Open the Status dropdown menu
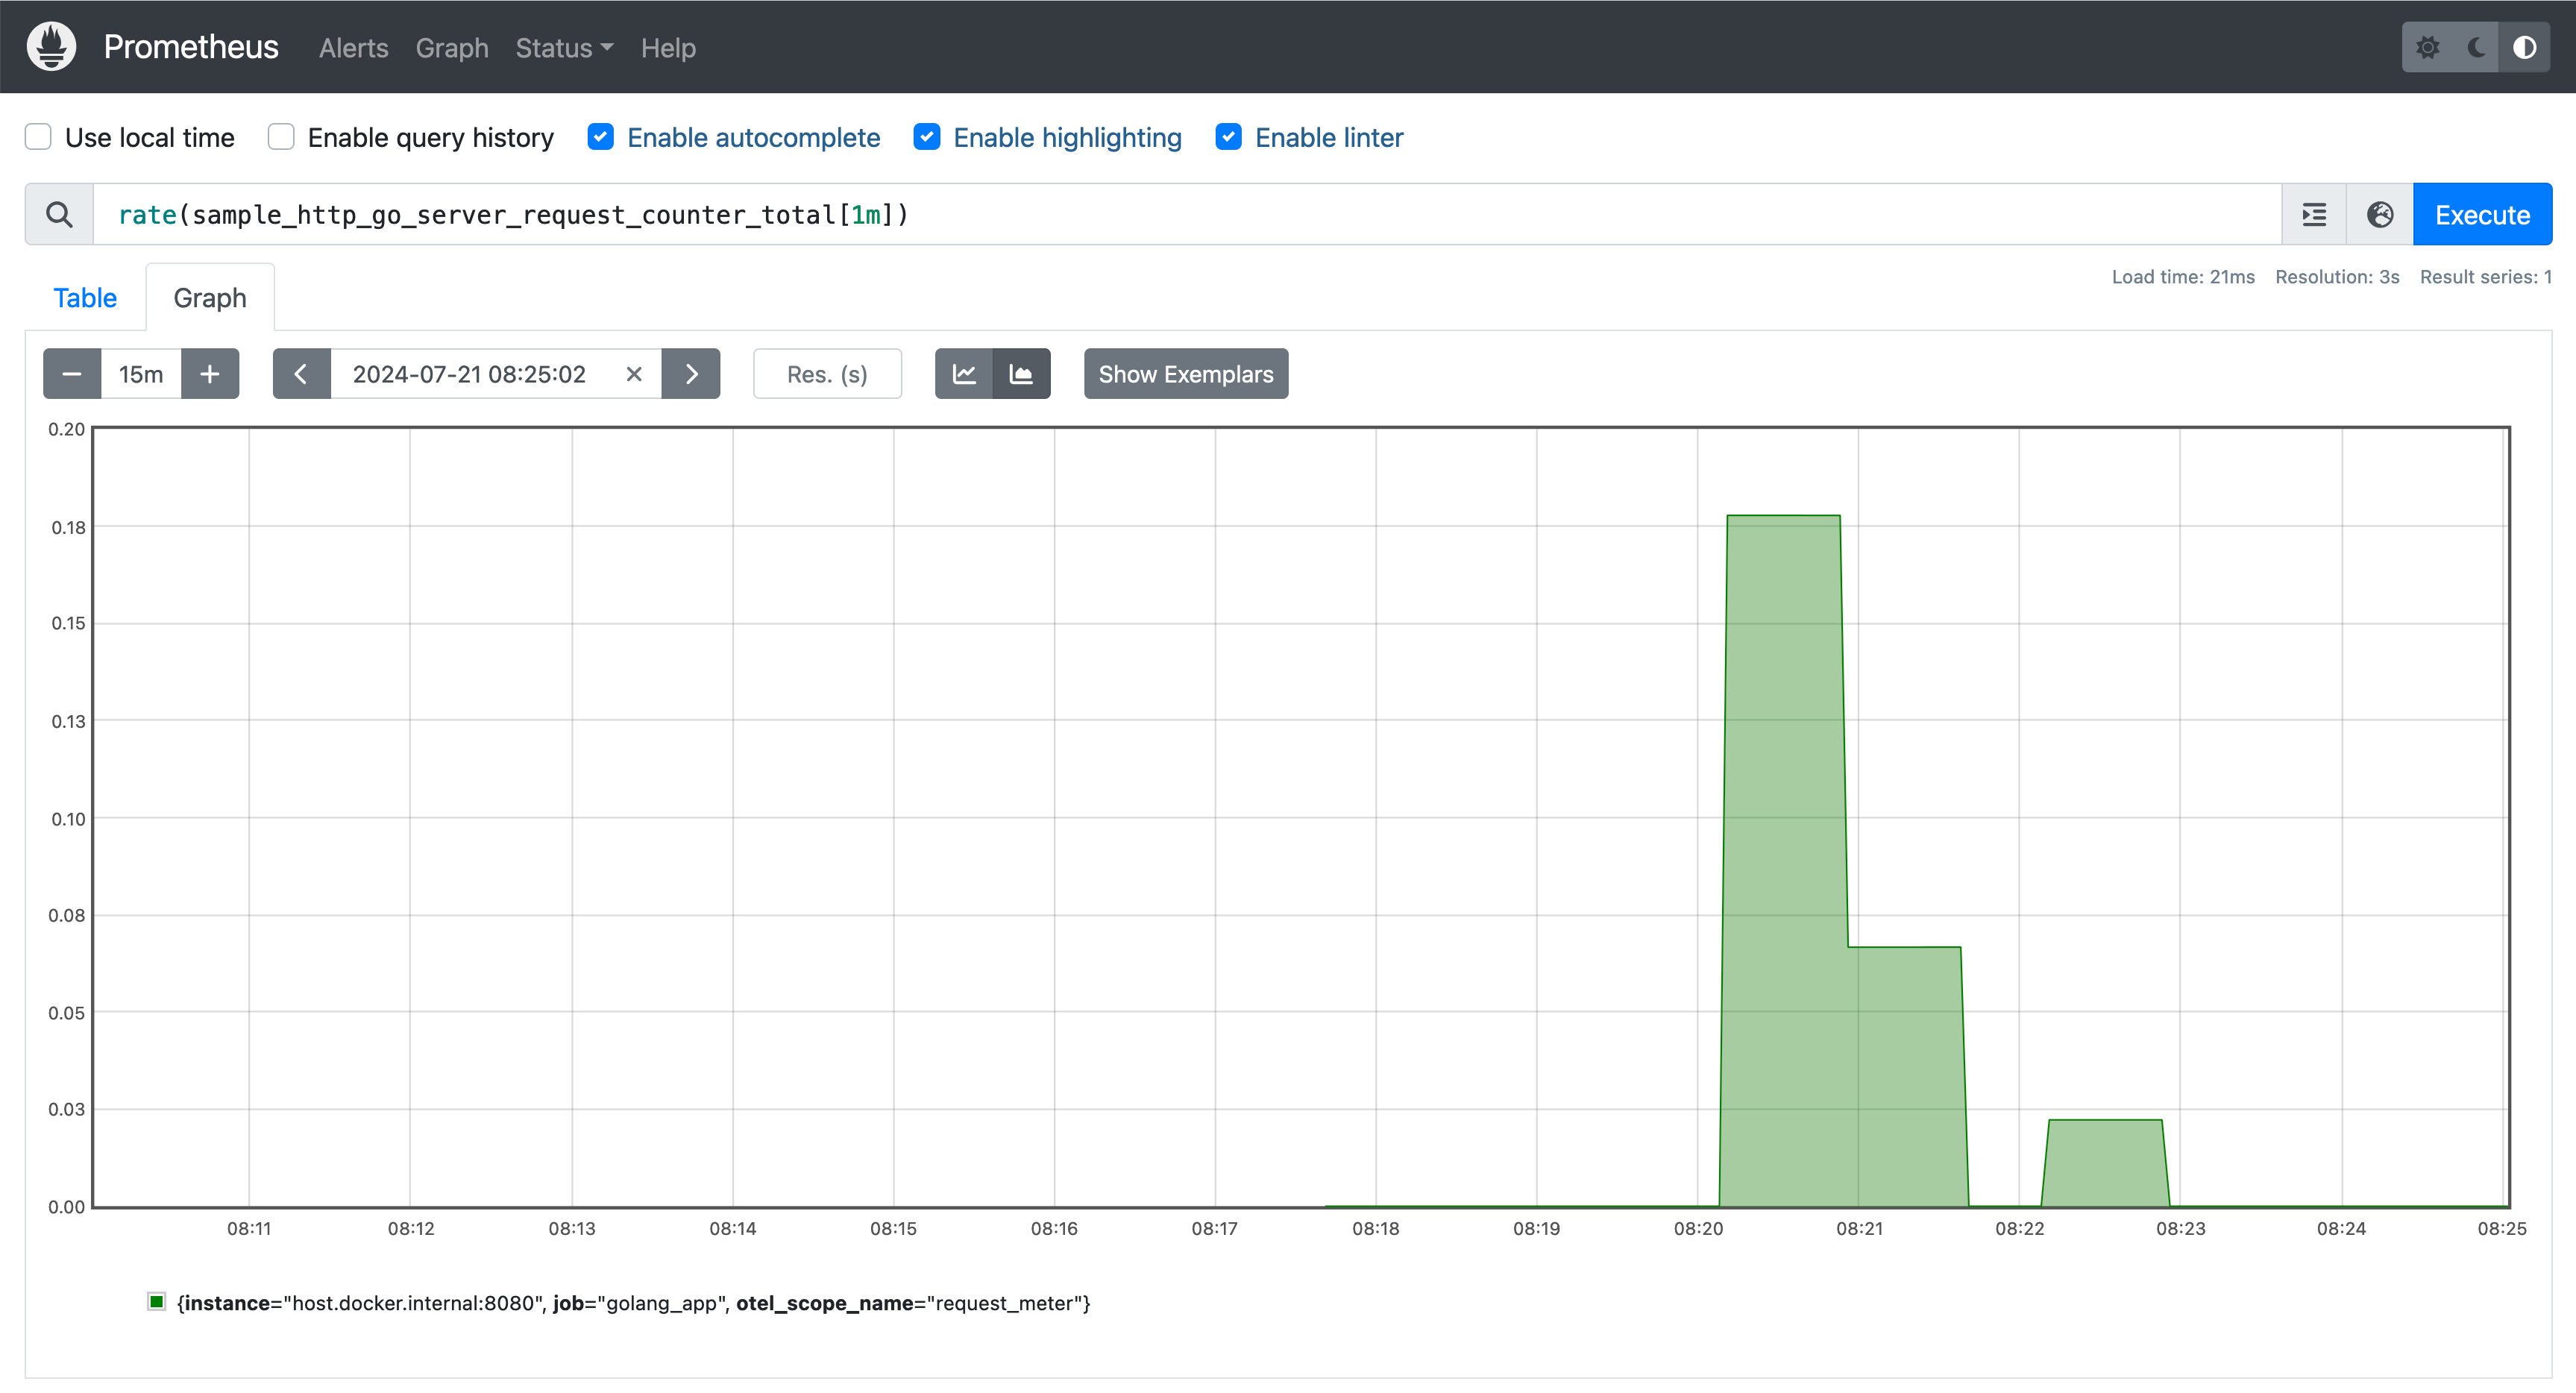 564,47
